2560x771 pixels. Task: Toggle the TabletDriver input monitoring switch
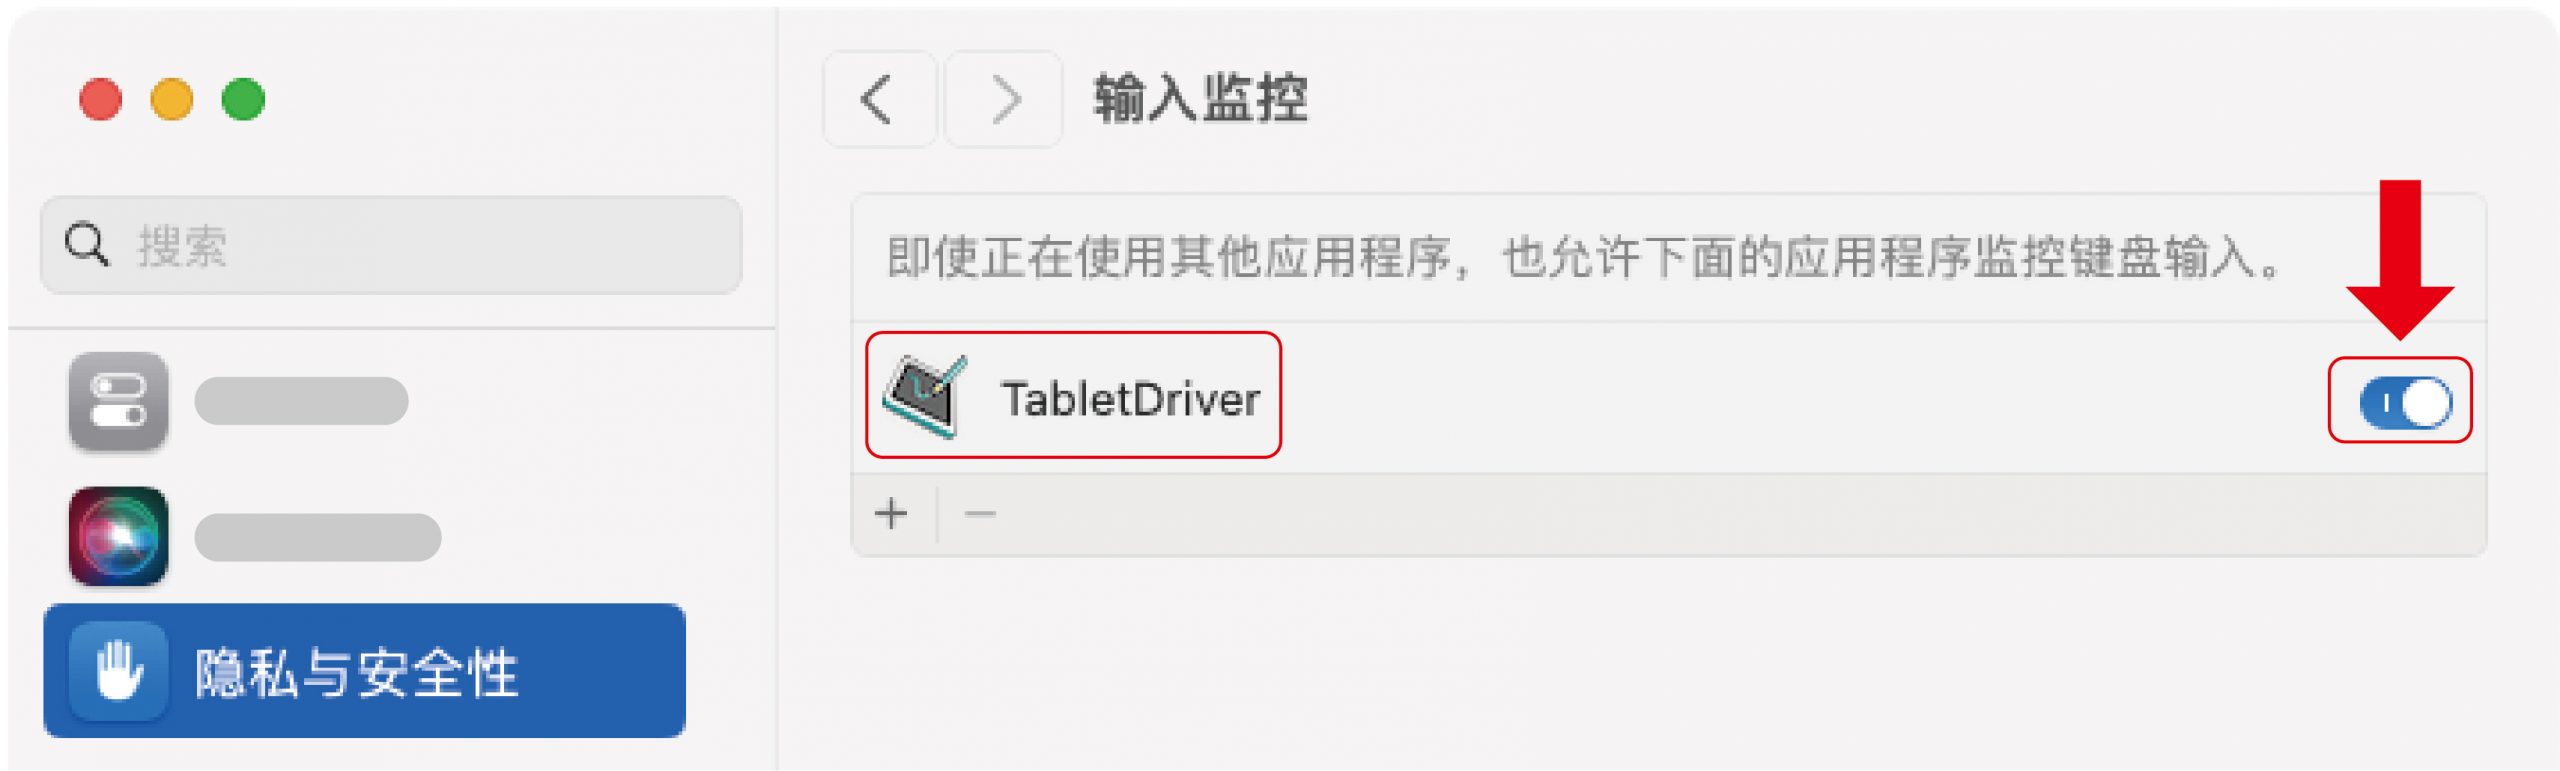point(2405,402)
